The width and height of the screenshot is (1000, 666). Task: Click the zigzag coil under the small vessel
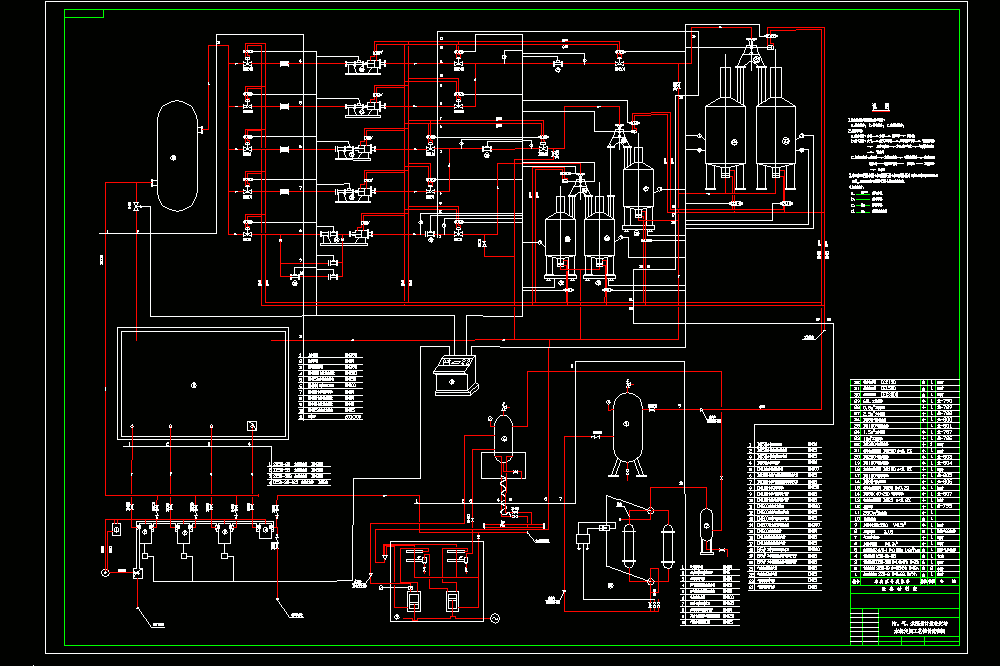click(503, 496)
